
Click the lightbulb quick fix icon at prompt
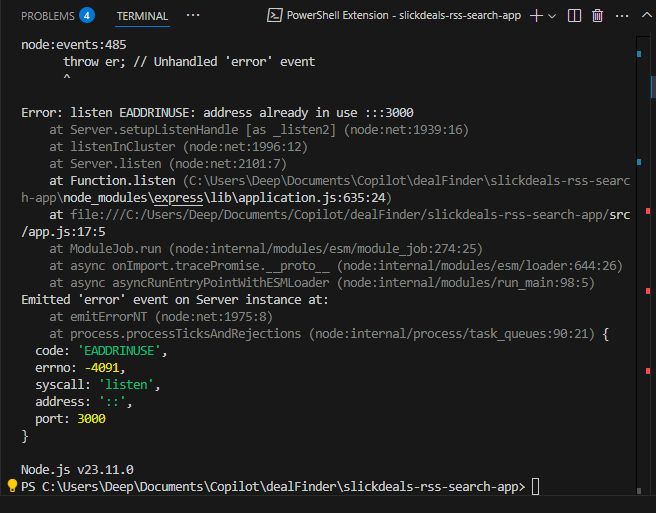point(12,486)
